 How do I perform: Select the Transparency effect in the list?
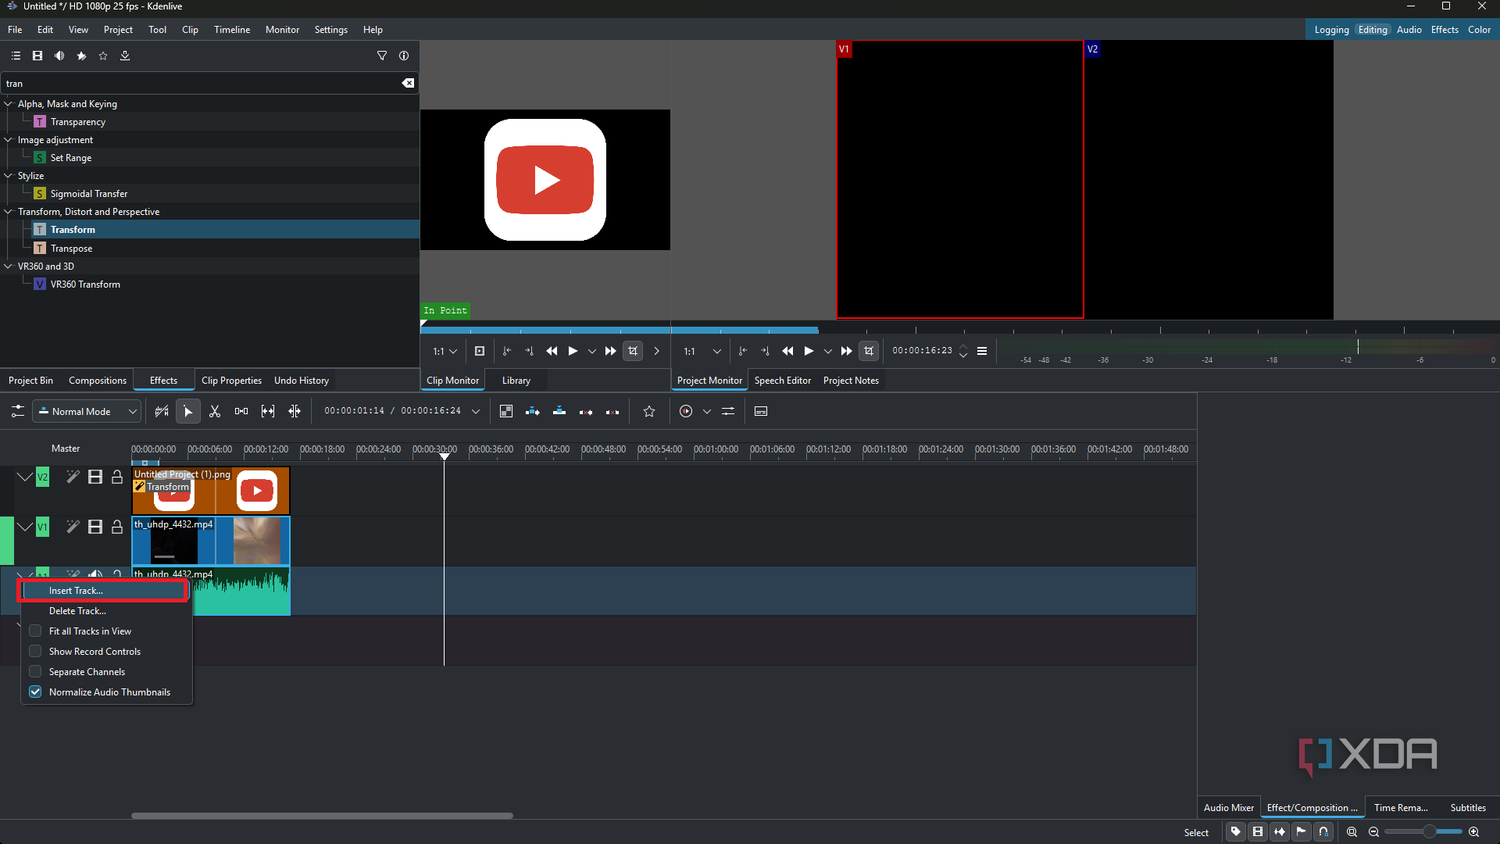tap(78, 122)
